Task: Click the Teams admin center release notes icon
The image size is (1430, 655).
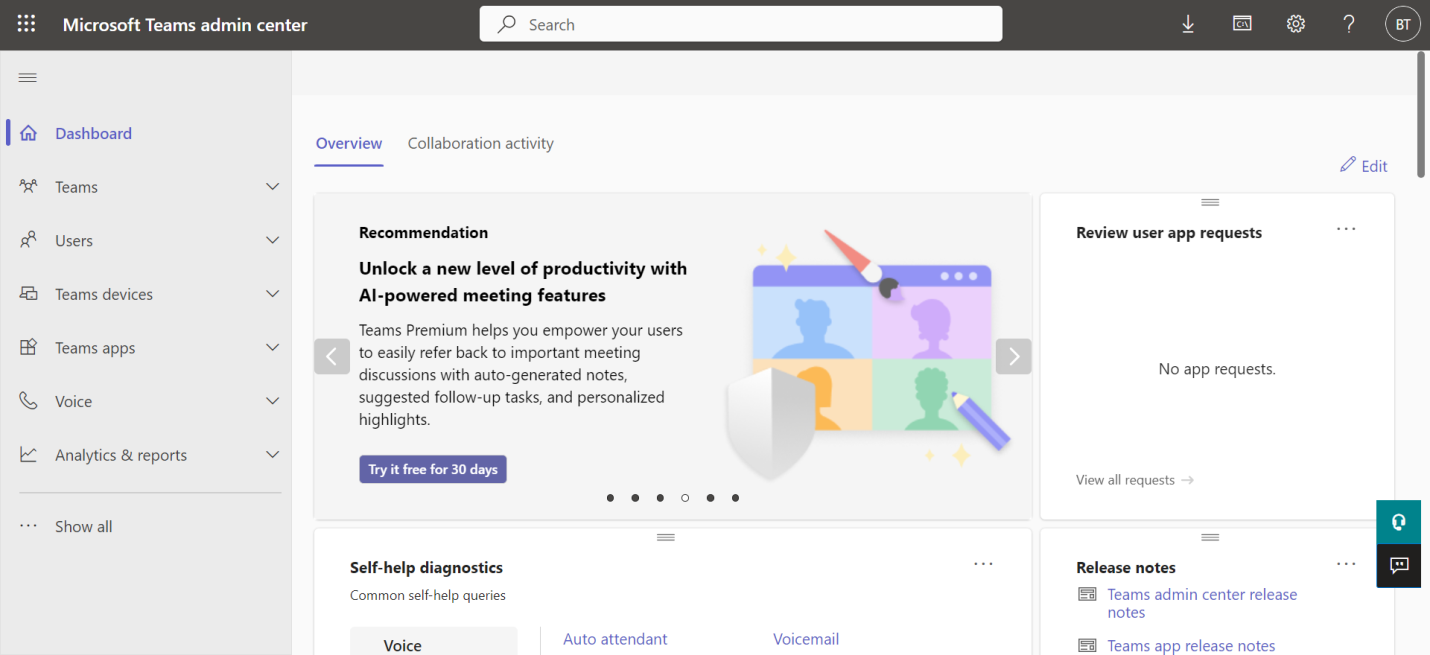Action: coord(1087,594)
